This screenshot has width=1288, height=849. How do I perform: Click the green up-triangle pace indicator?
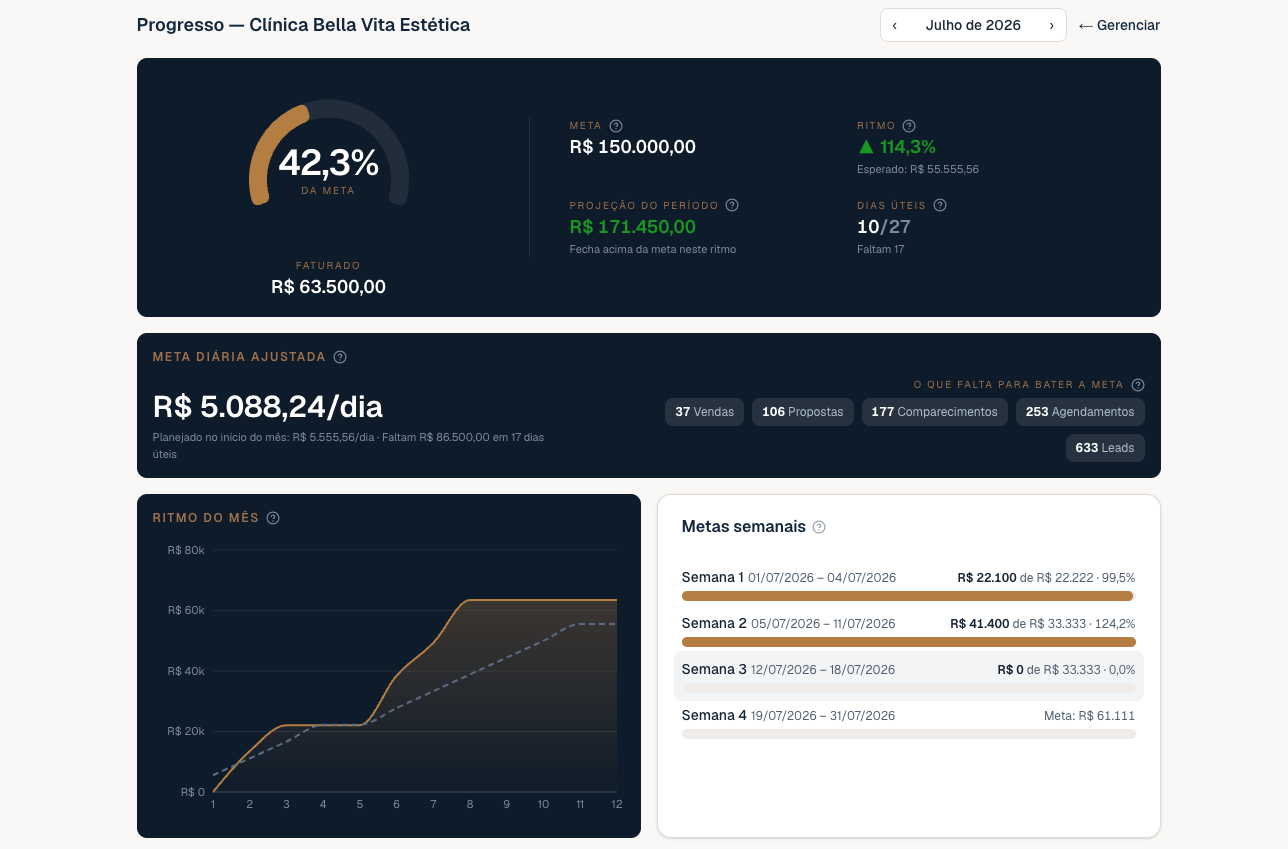pyautogui.click(x=866, y=146)
